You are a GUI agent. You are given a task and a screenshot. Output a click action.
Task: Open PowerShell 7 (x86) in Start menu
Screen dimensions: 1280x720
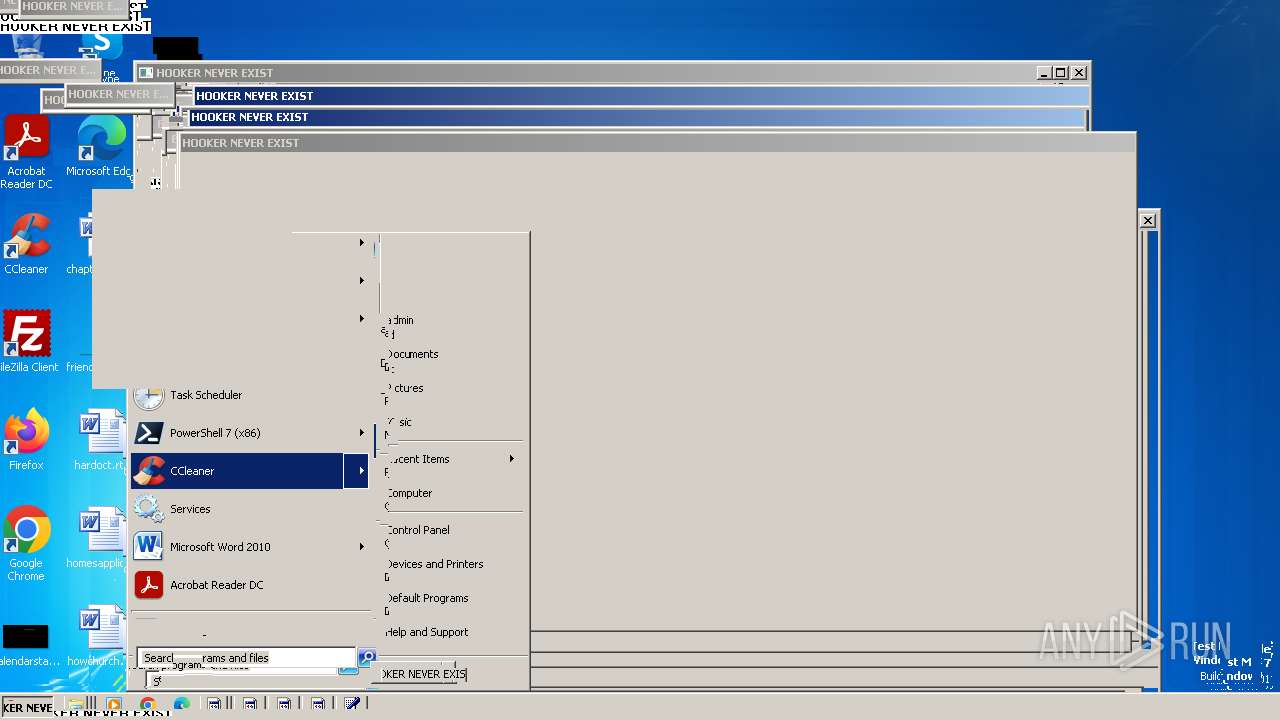[x=250, y=433]
